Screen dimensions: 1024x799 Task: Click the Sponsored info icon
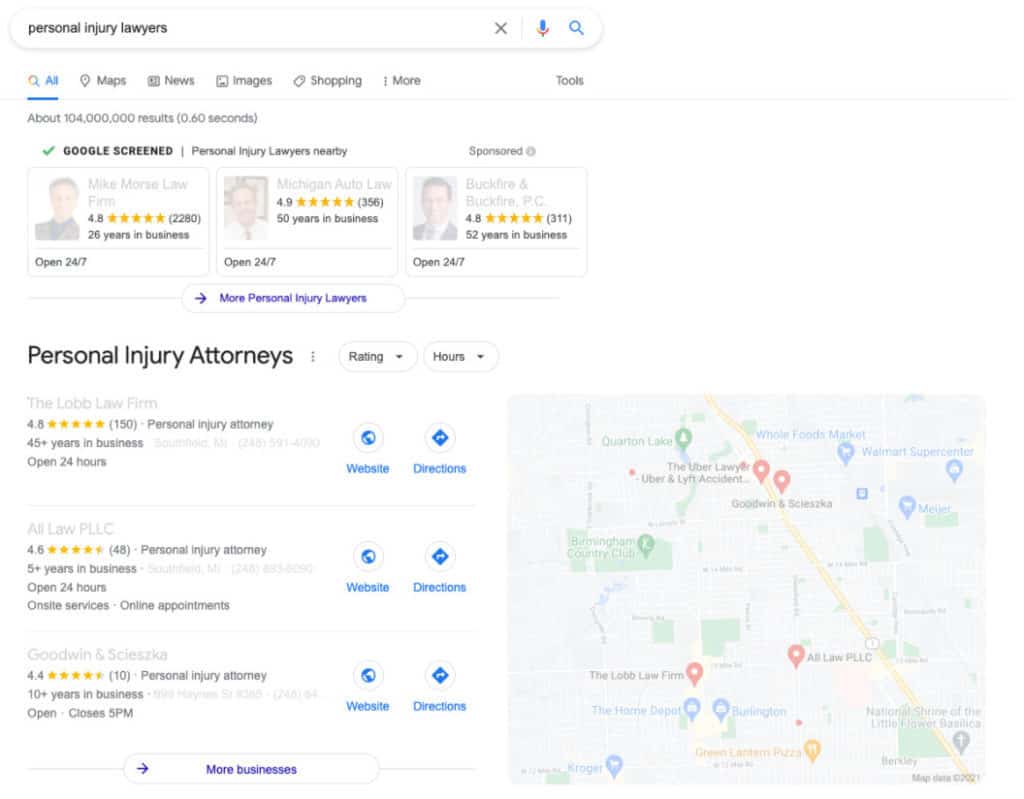(531, 152)
